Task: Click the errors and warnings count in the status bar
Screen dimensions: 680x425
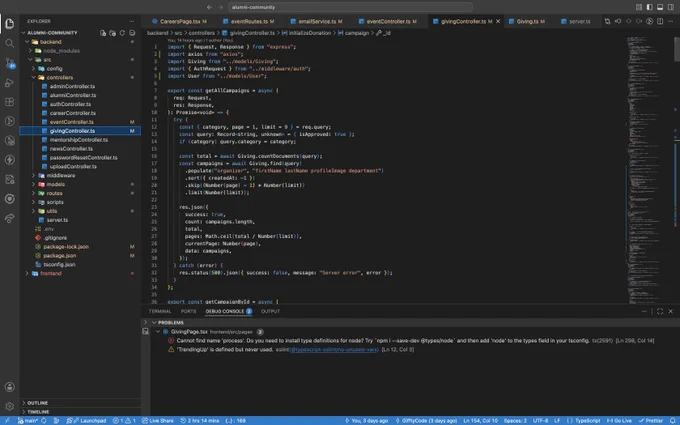Action: click(x=124, y=421)
